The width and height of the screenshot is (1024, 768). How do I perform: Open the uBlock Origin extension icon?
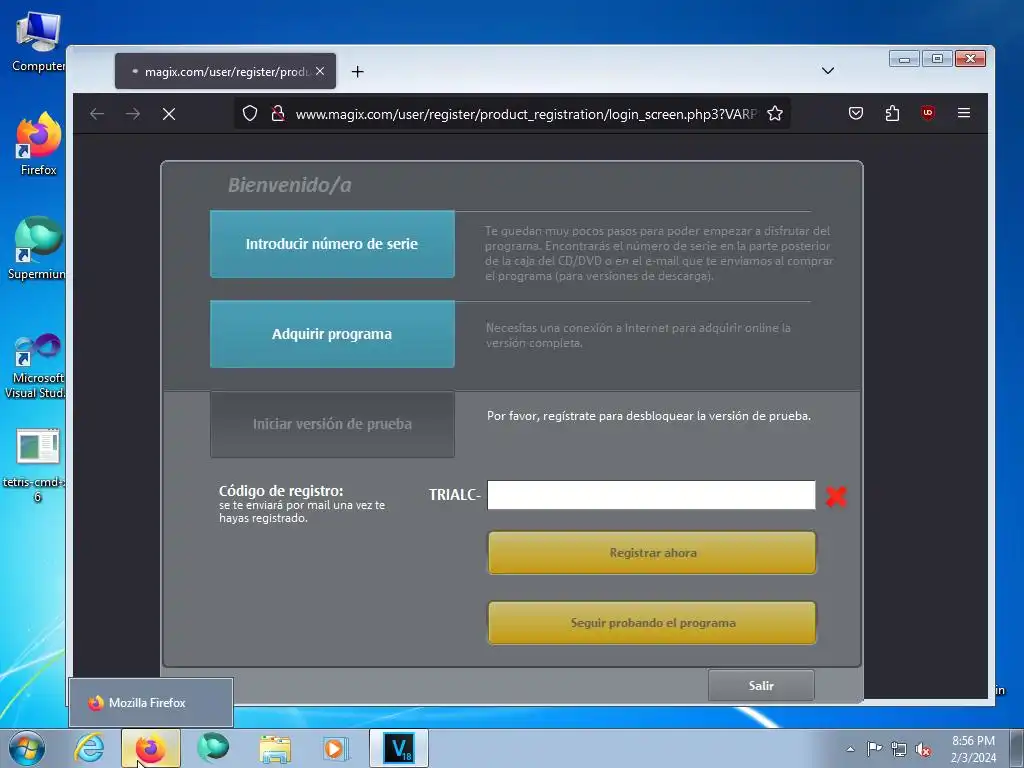tap(927, 114)
